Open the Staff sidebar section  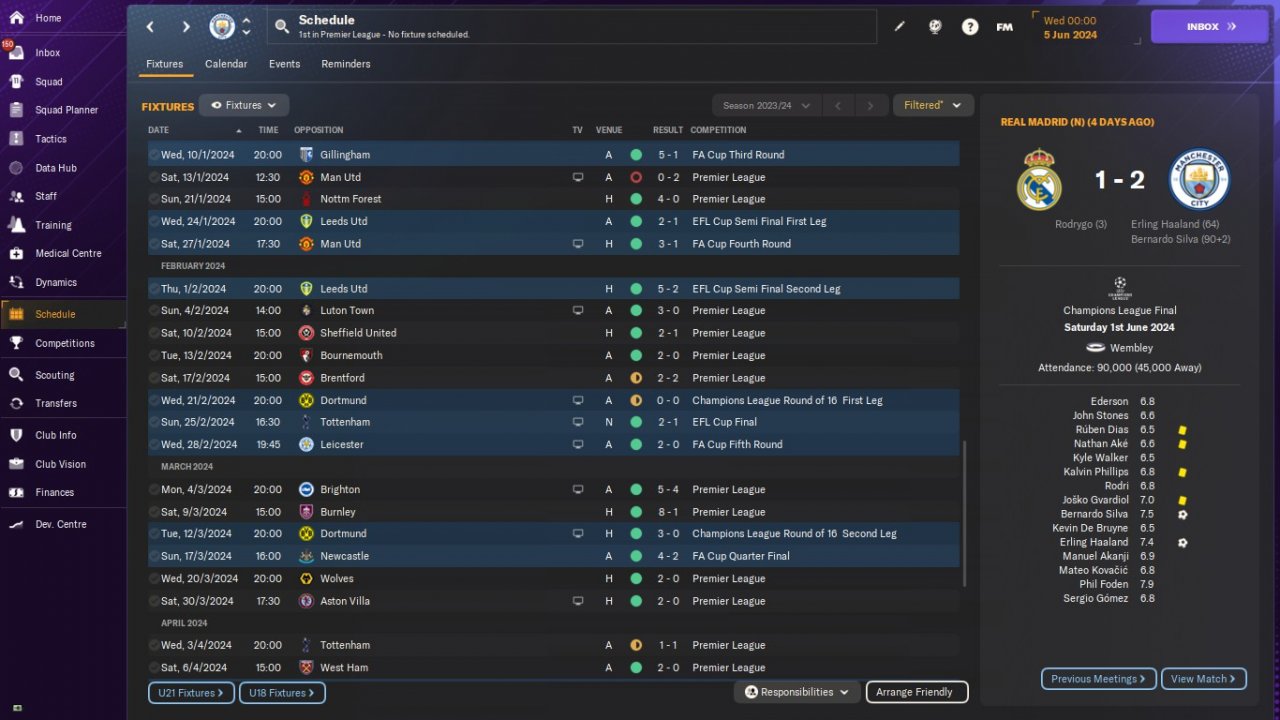click(x=46, y=196)
